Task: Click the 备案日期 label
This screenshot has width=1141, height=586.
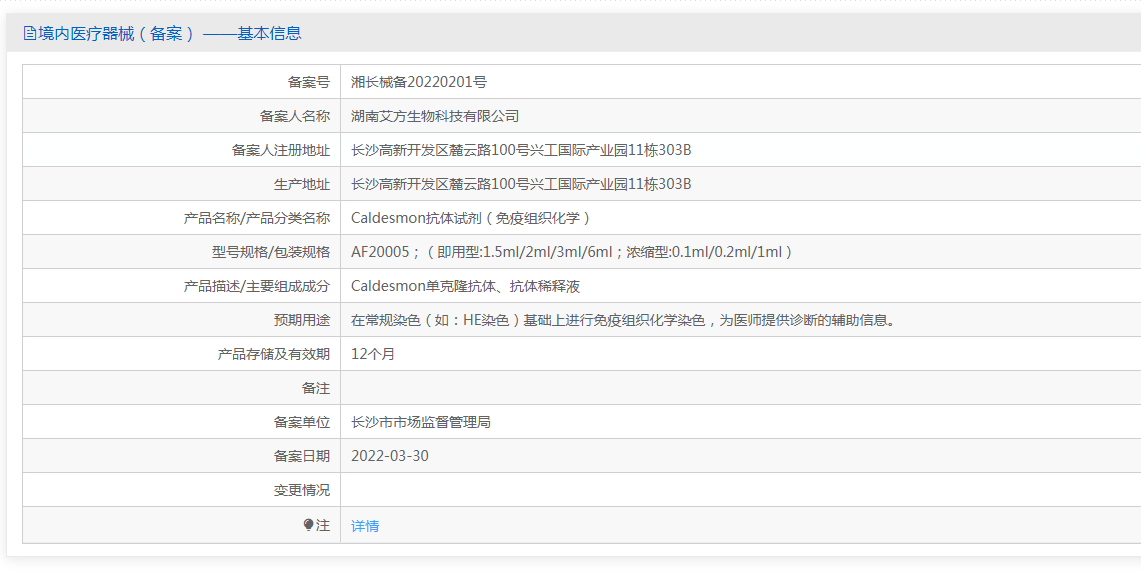Action: tap(302, 456)
